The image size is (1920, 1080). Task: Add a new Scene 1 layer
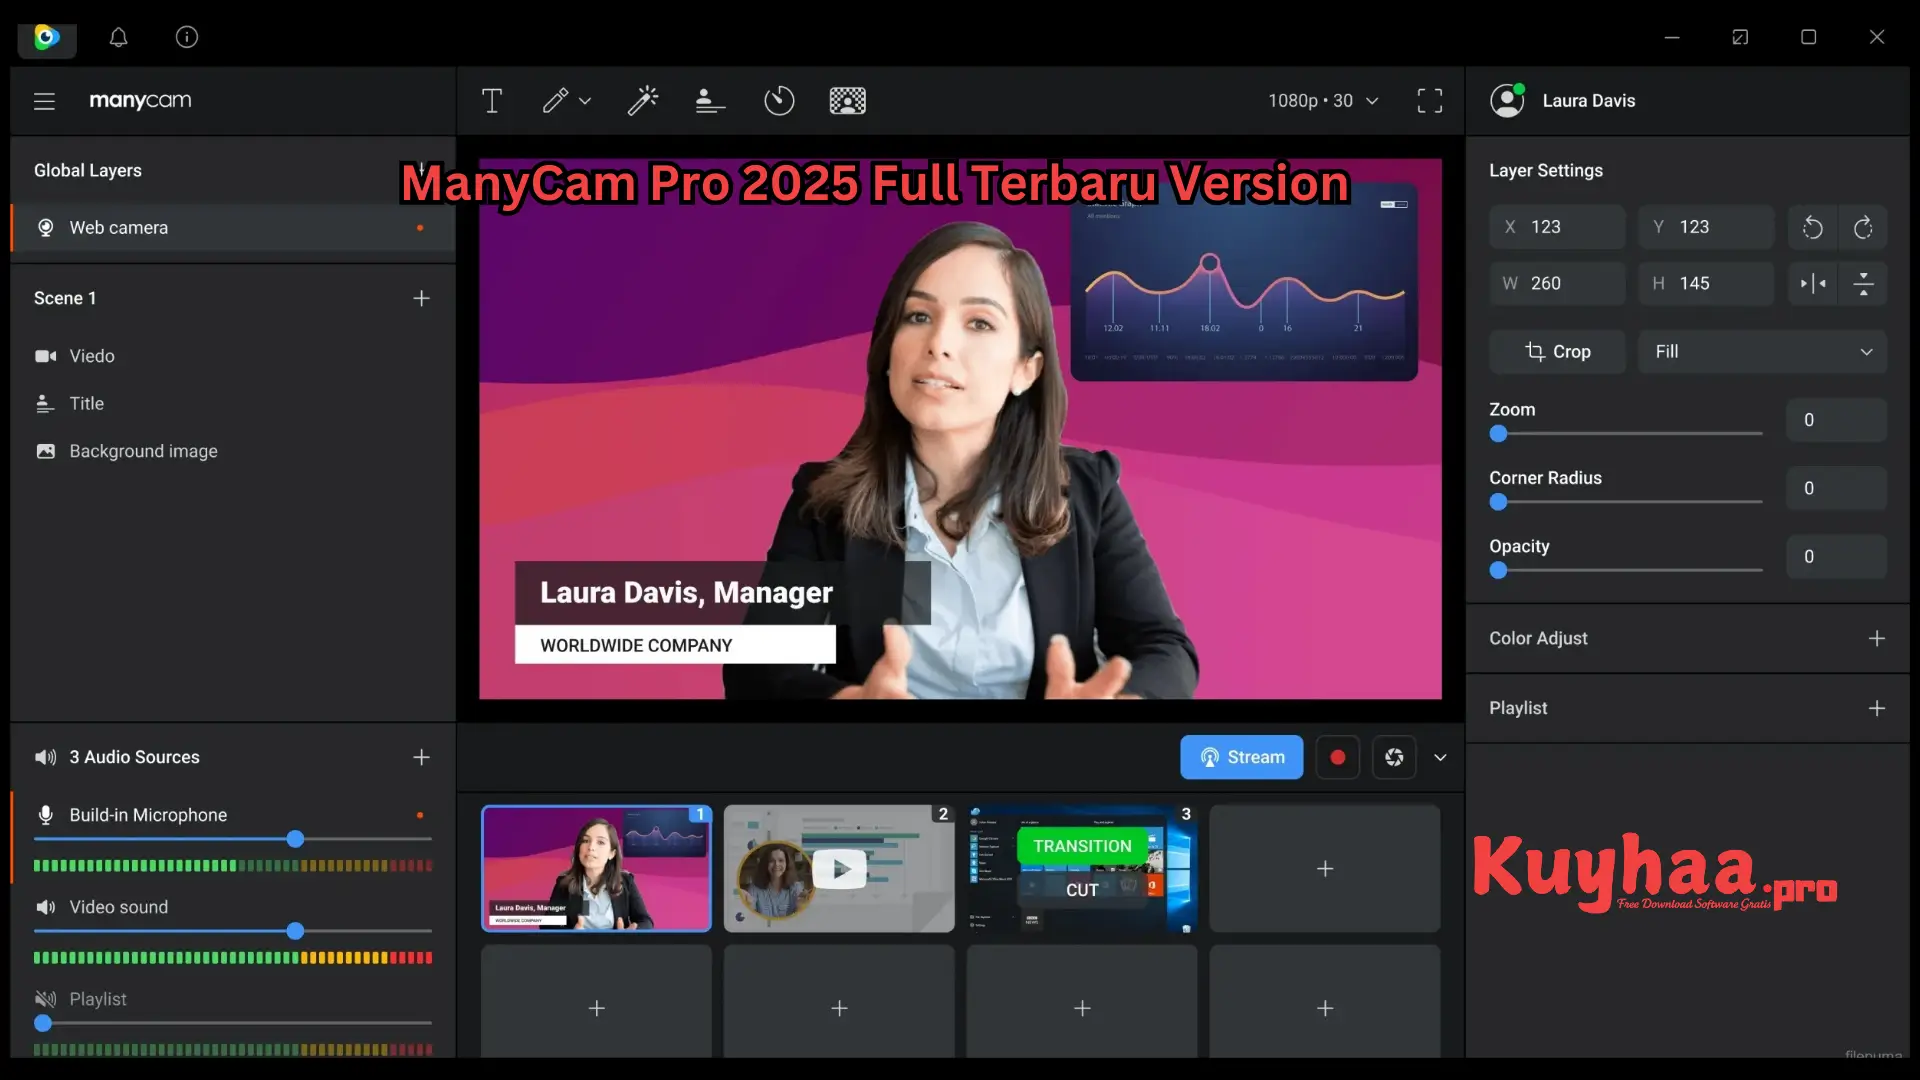click(421, 298)
